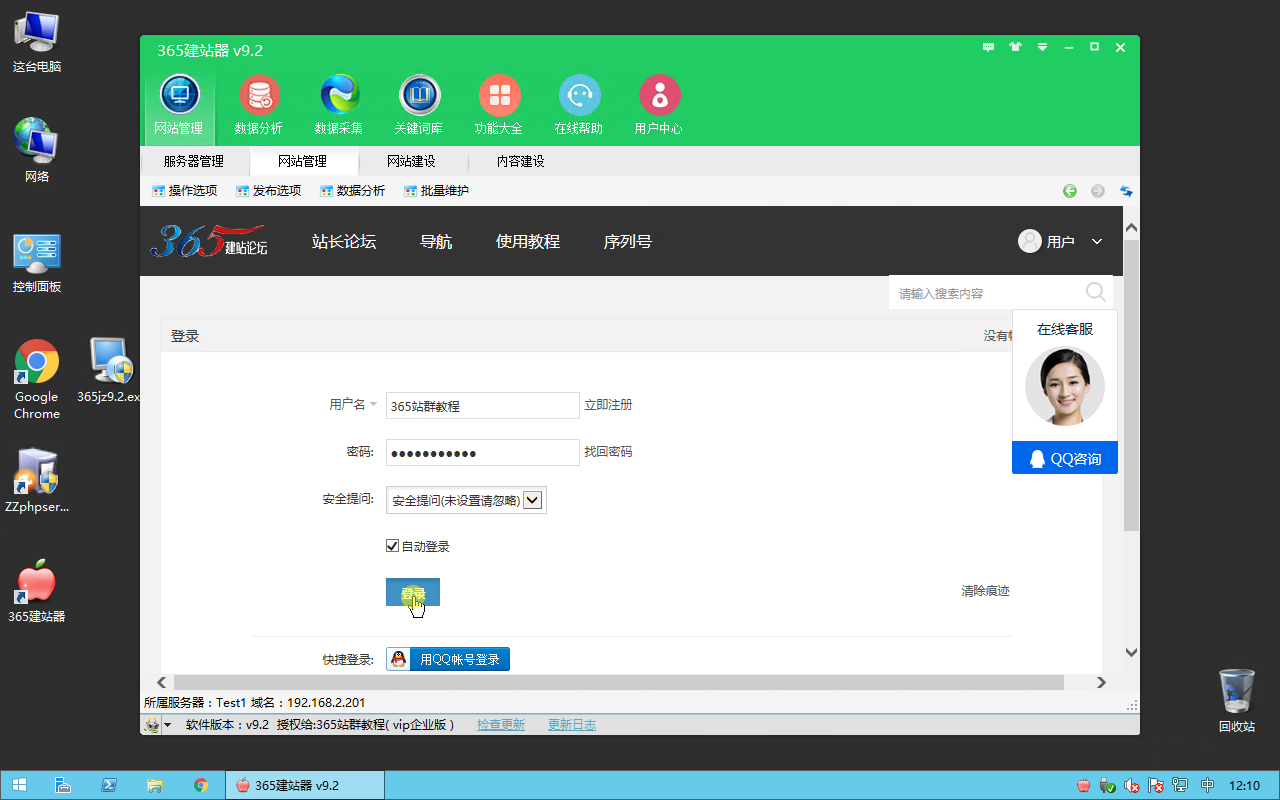The image size is (1280, 800).
Task: Click the green browser back arrow
Action: [x=1070, y=191]
